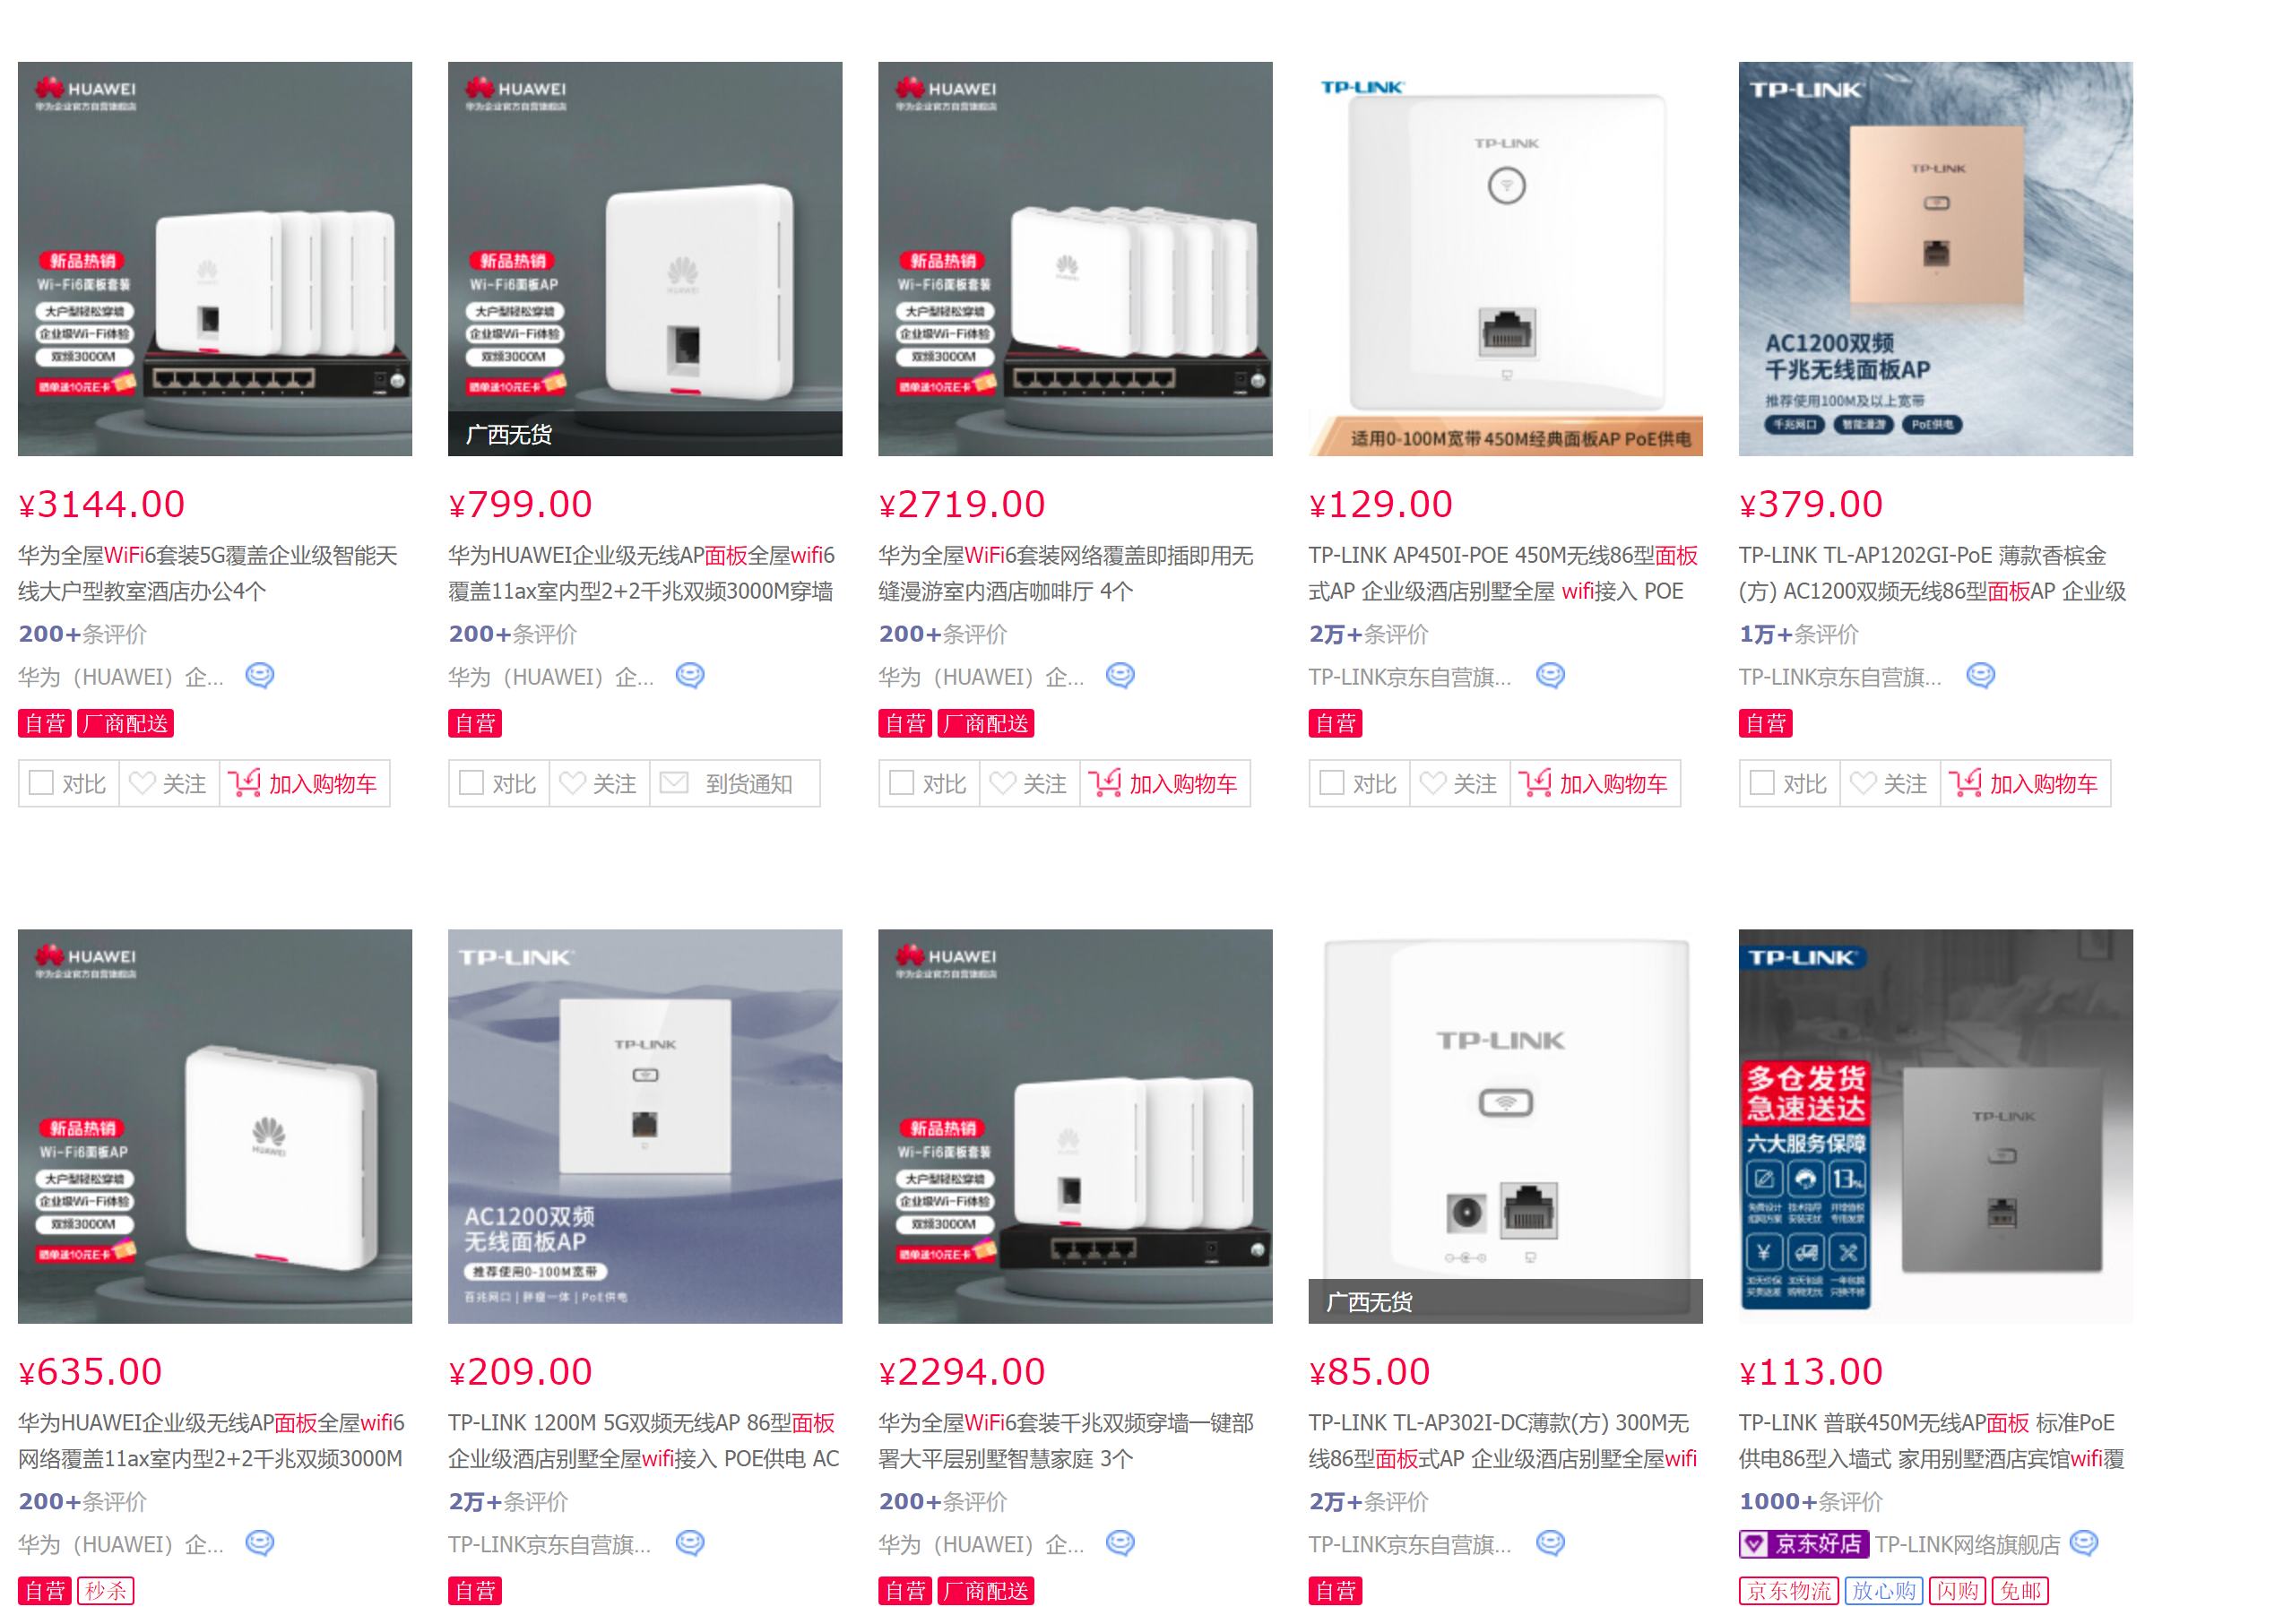Click chat icon for ¥129 TP-LINK seller
The width and height of the screenshot is (2292, 1624).
[x=1550, y=676]
